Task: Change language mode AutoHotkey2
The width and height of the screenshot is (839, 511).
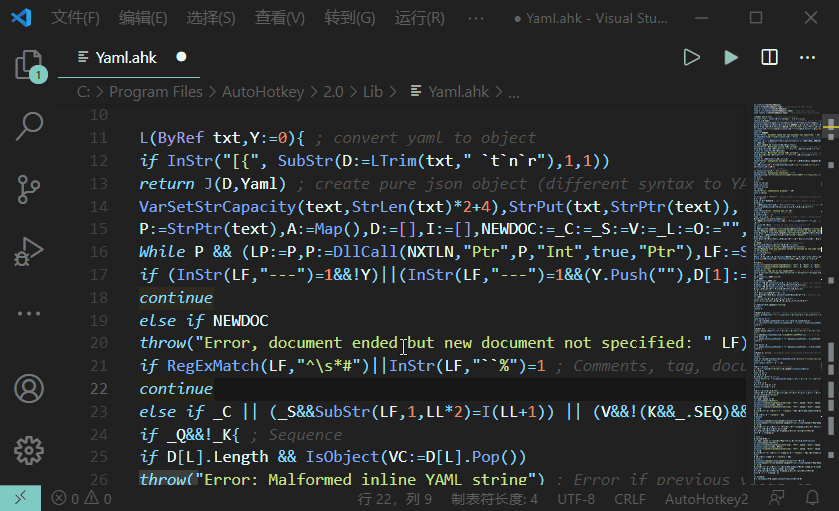Action: (706, 499)
